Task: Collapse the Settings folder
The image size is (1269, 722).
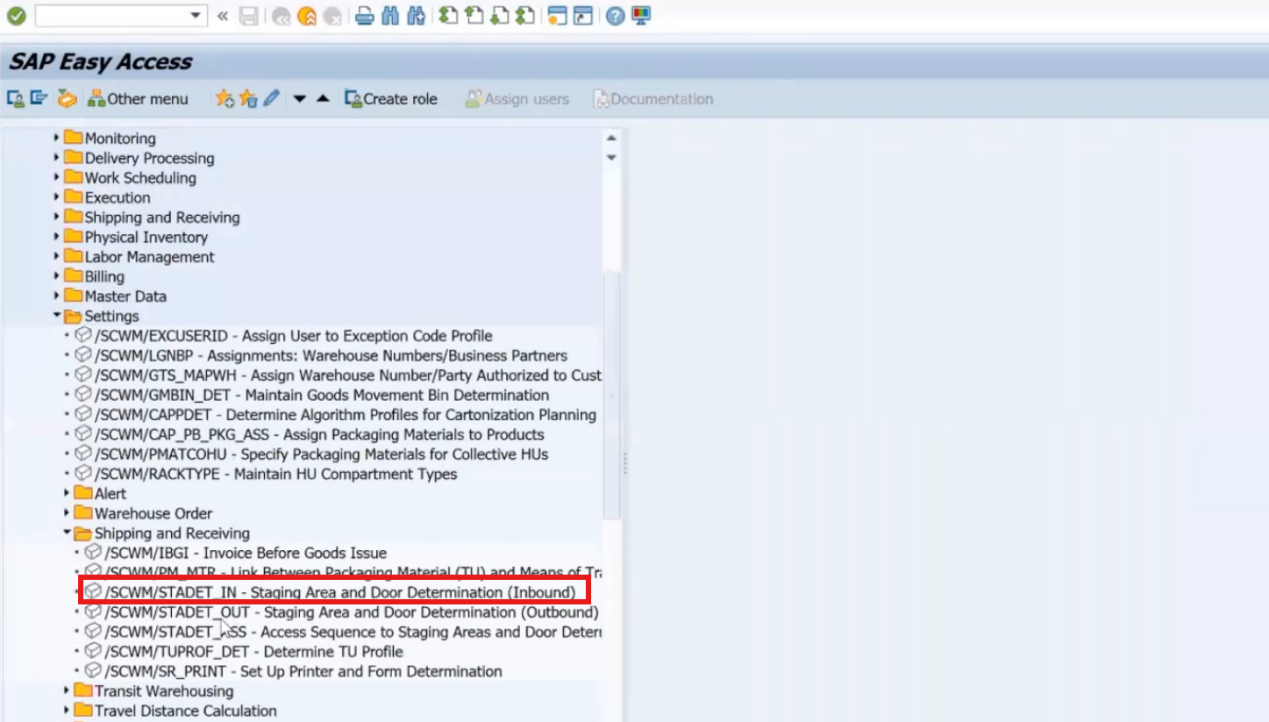Action: (x=57, y=316)
